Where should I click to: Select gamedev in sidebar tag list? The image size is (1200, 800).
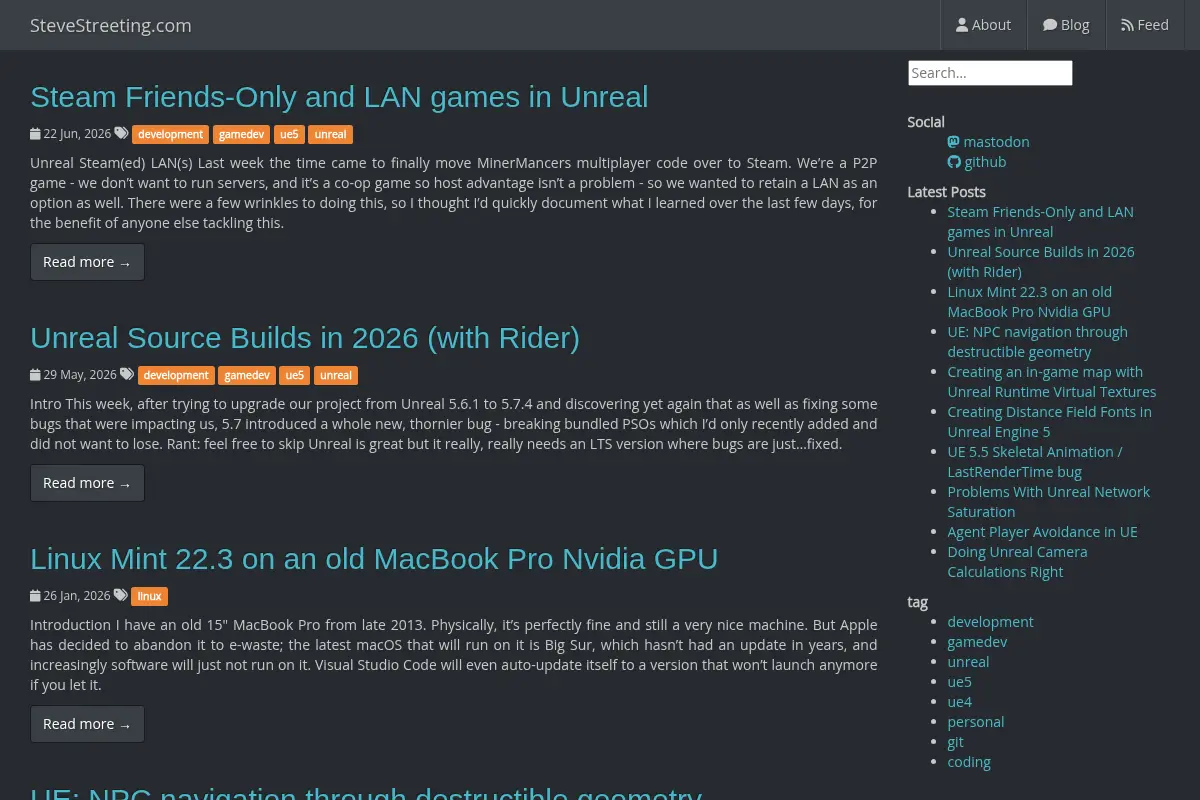click(x=978, y=642)
